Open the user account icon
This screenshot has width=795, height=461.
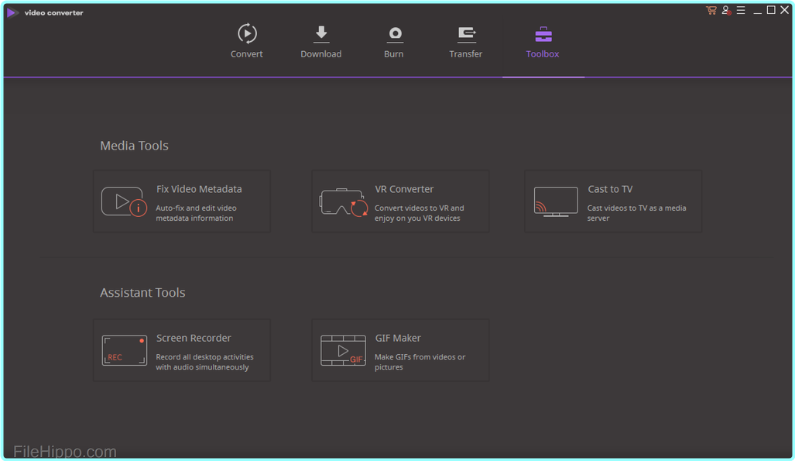(726, 10)
